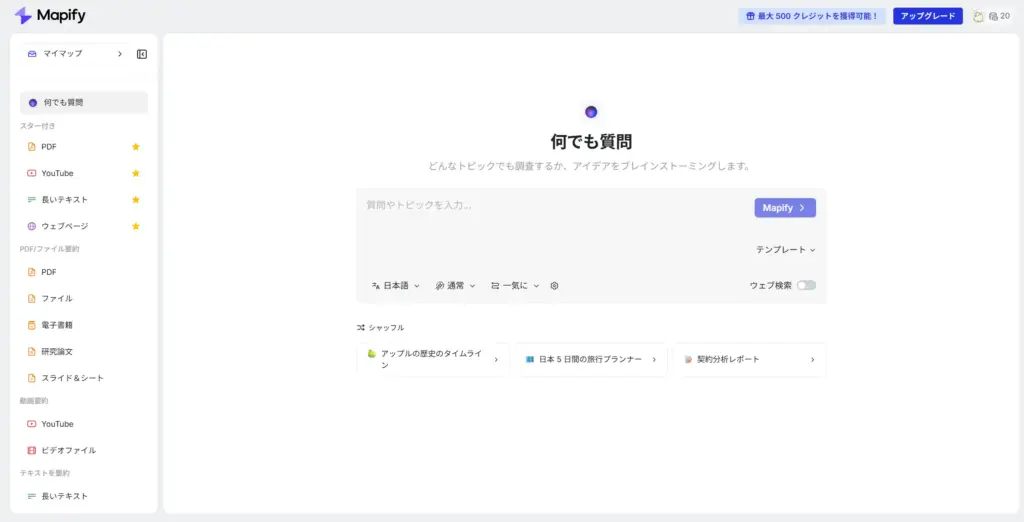
Task: Open the テンプレート dropdown
Action: click(x=786, y=250)
